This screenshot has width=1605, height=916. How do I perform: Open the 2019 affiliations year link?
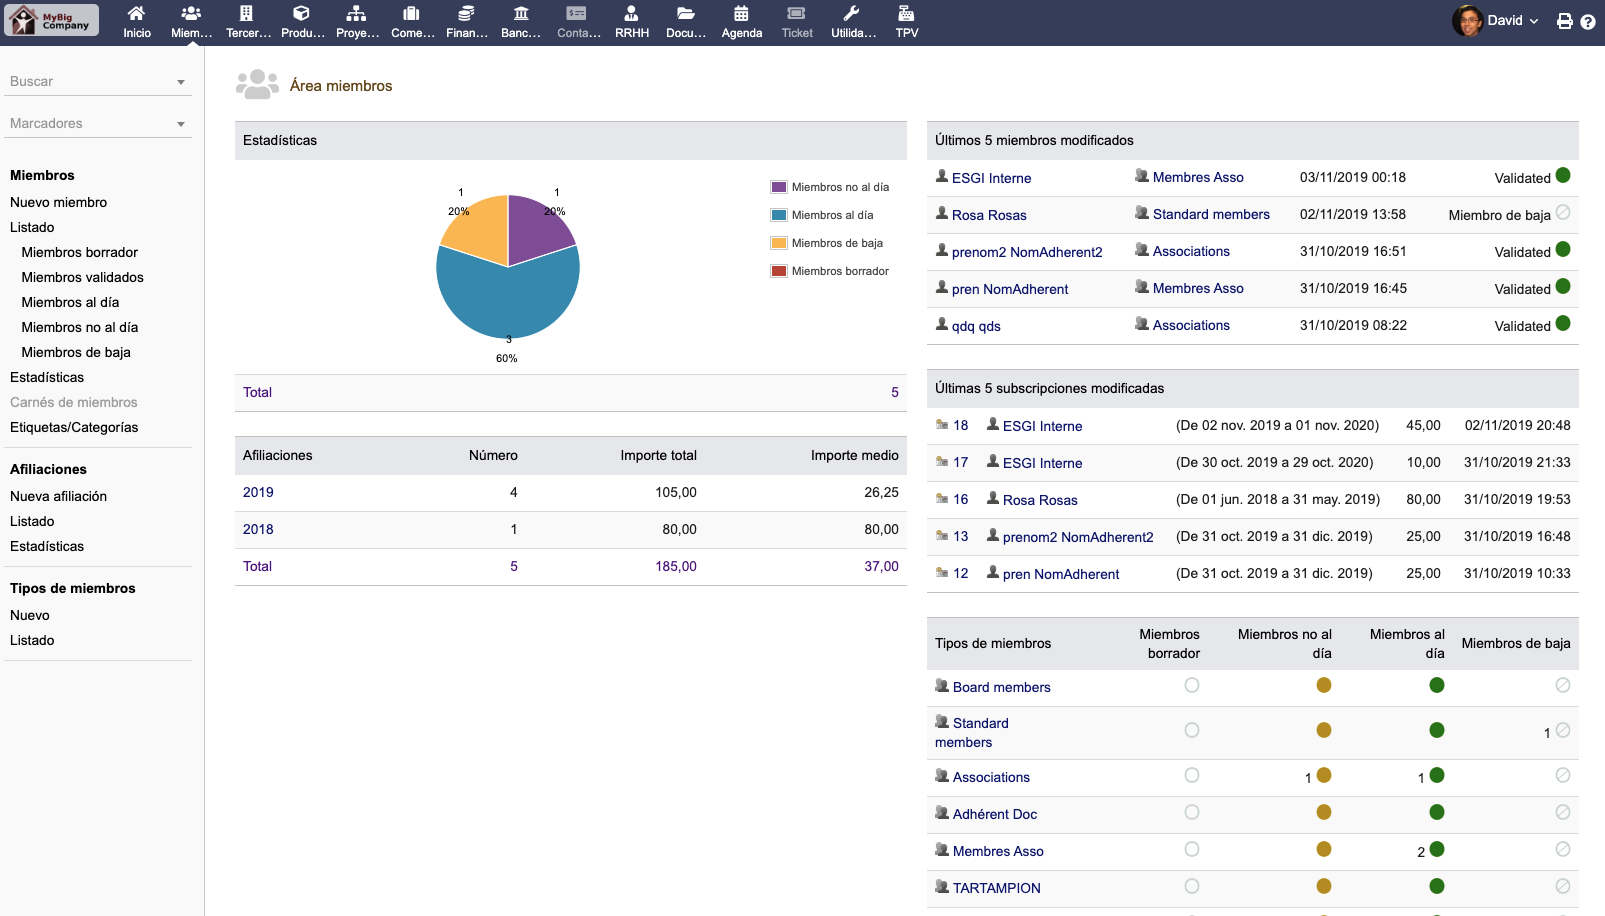point(258,492)
